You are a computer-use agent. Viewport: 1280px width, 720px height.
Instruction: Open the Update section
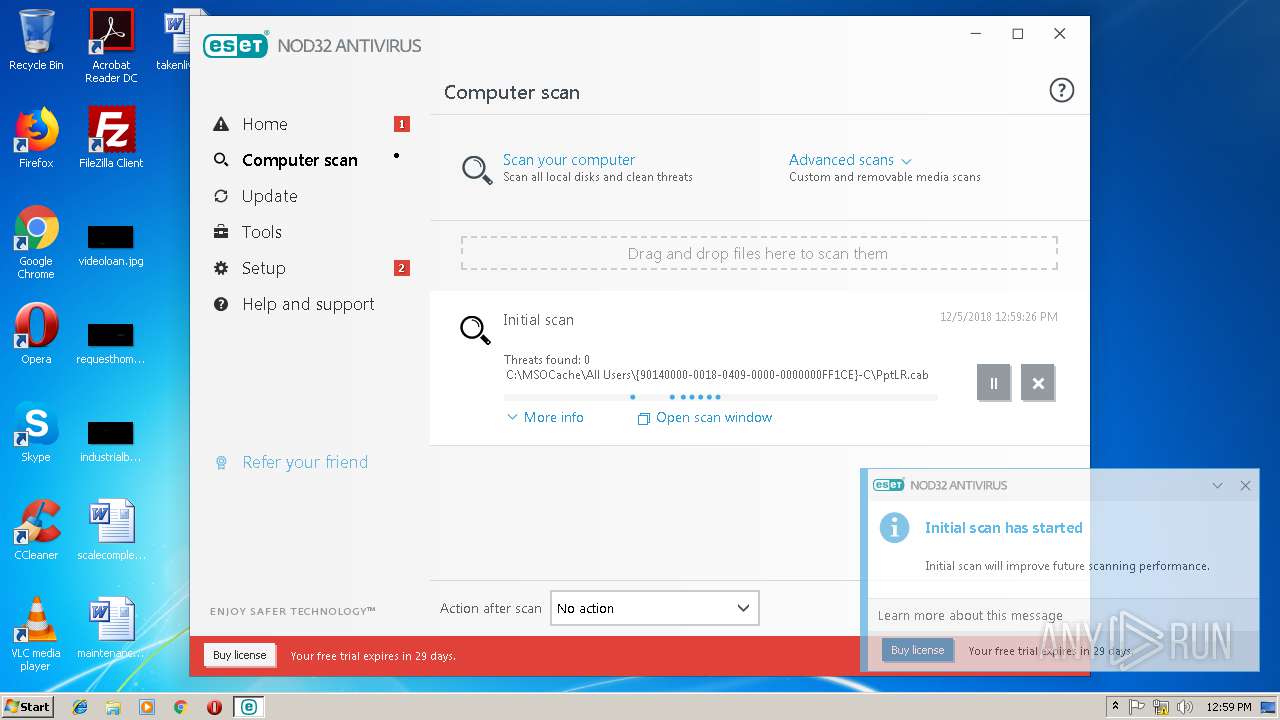tap(269, 196)
